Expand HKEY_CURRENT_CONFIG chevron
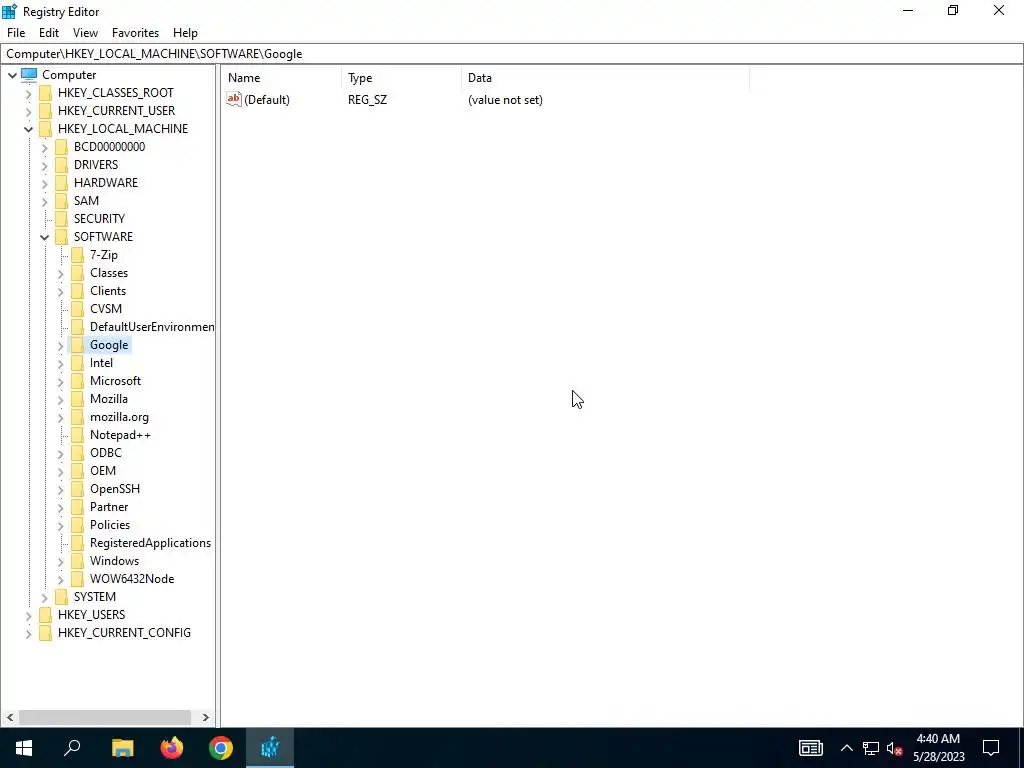The height and width of the screenshot is (768, 1024). (x=28, y=633)
